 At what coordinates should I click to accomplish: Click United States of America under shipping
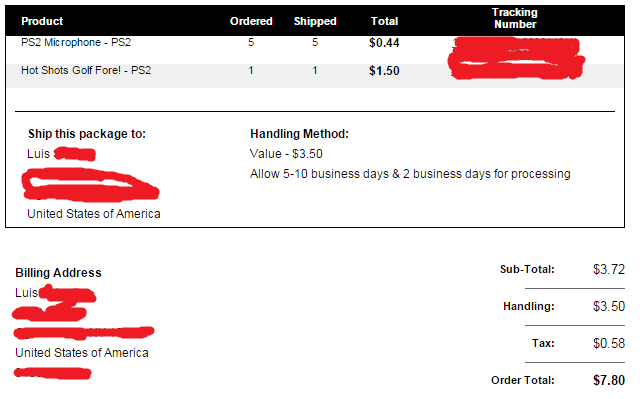[x=94, y=214]
